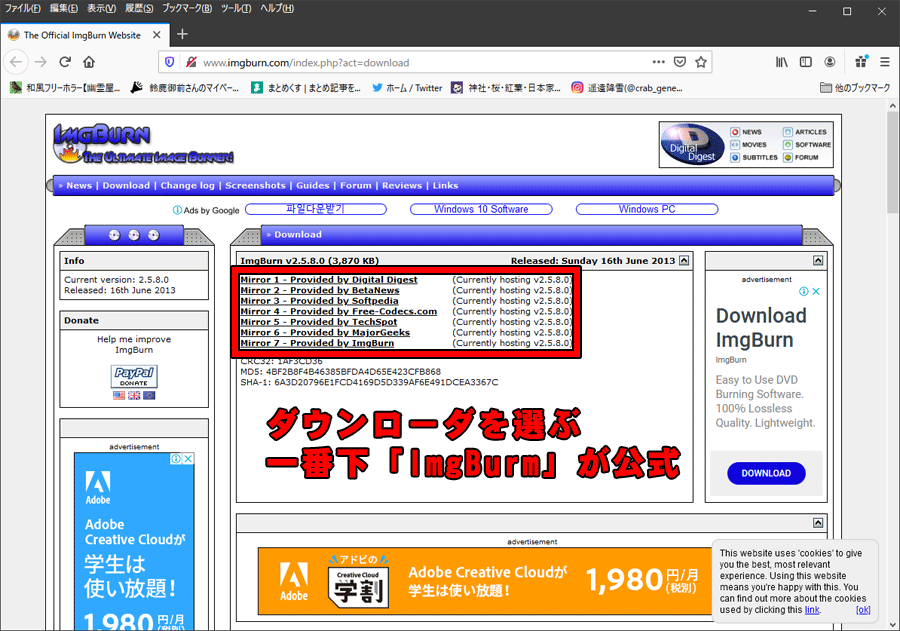Open Digital Digest SOFTWARE icon link
900x631 pixels.
(x=807, y=145)
